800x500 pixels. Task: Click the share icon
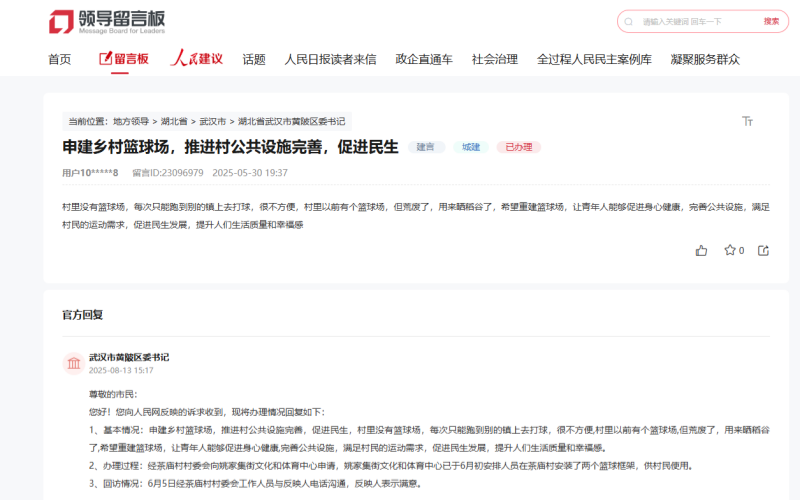click(x=763, y=251)
